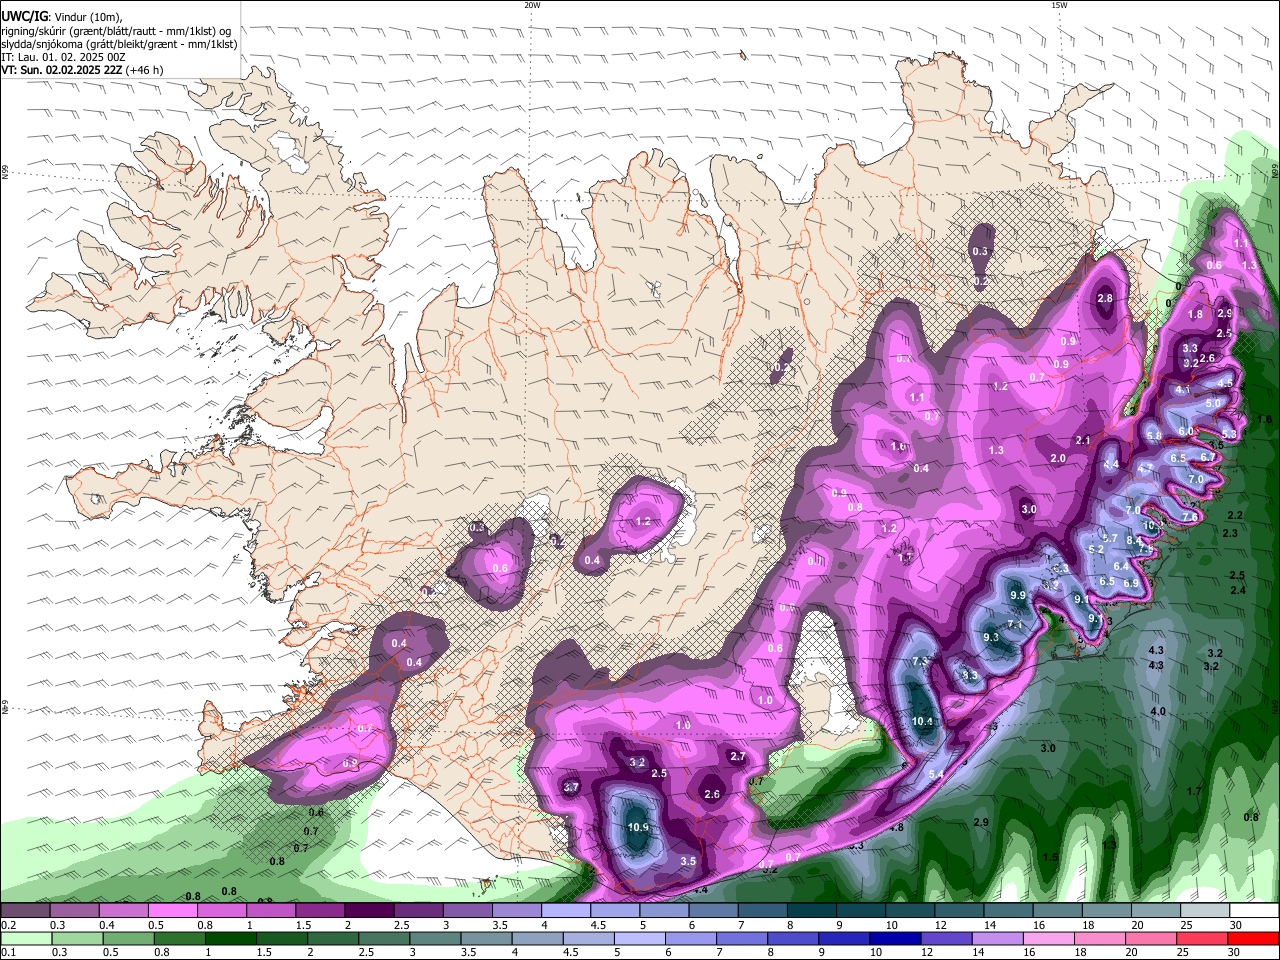This screenshot has height=960, width=1280.
Task: Click the 'UWC/IG: Vindur (10m)' title text
Action: click(62, 16)
